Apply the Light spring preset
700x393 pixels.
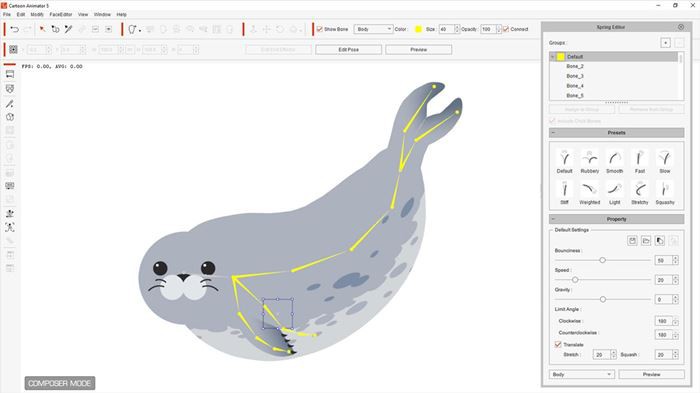pos(615,193)
